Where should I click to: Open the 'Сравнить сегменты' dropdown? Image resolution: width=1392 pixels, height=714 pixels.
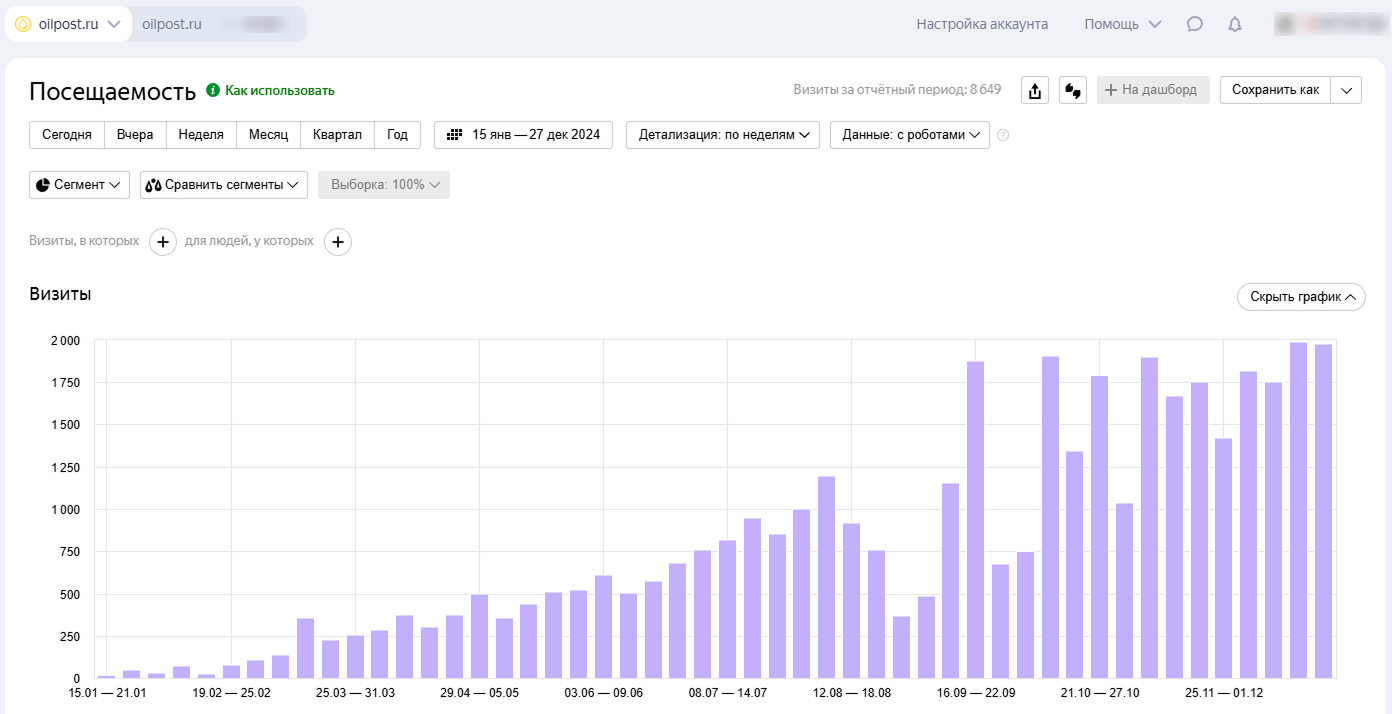click(x=224, y=185)
